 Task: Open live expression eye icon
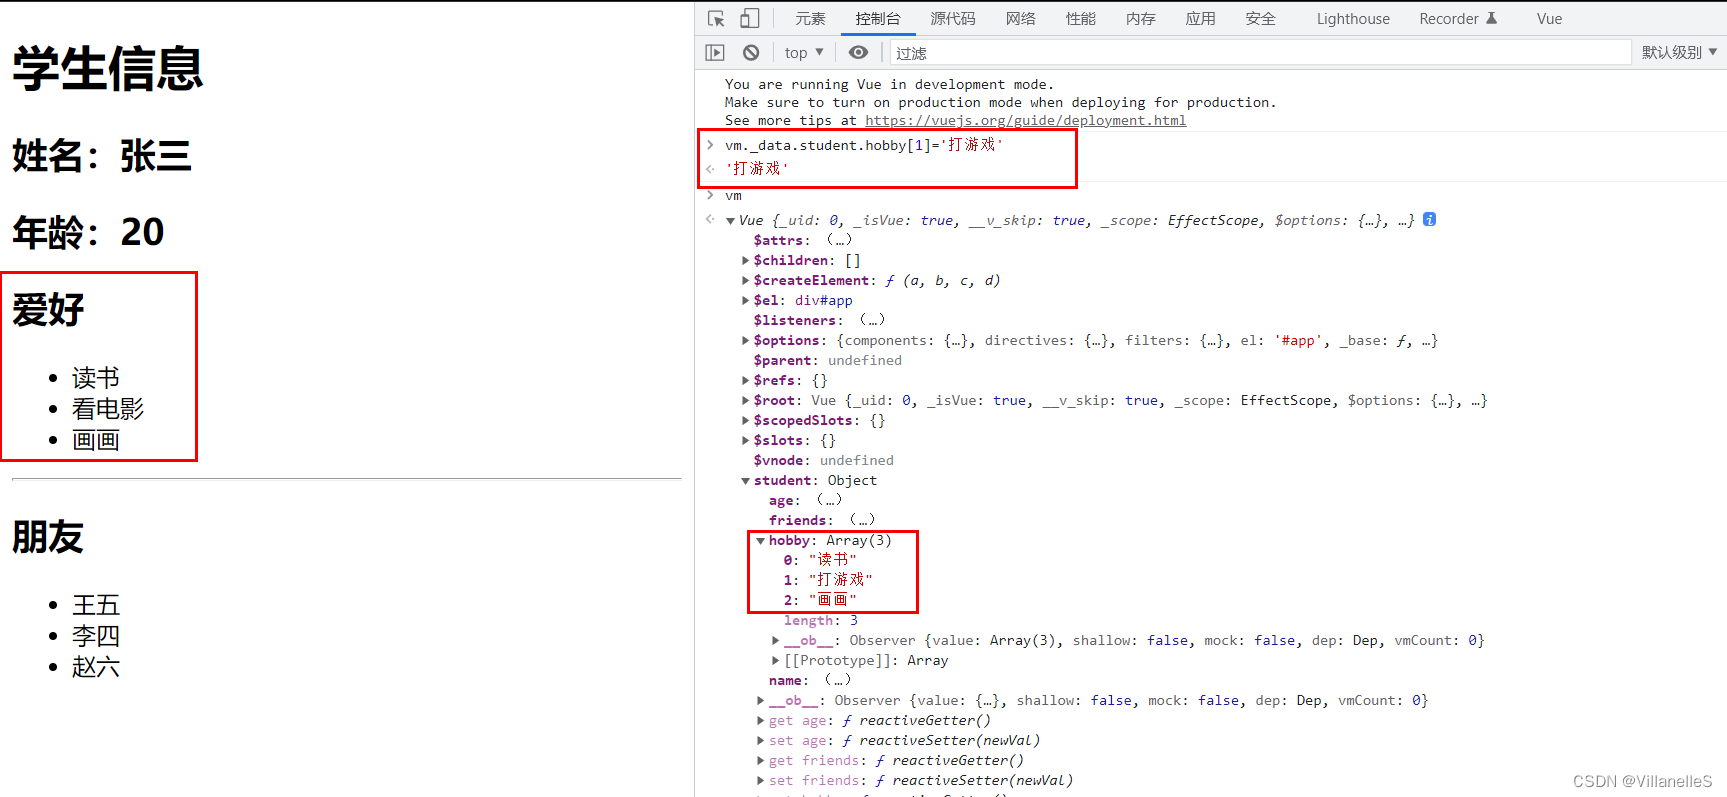point(858,52)
